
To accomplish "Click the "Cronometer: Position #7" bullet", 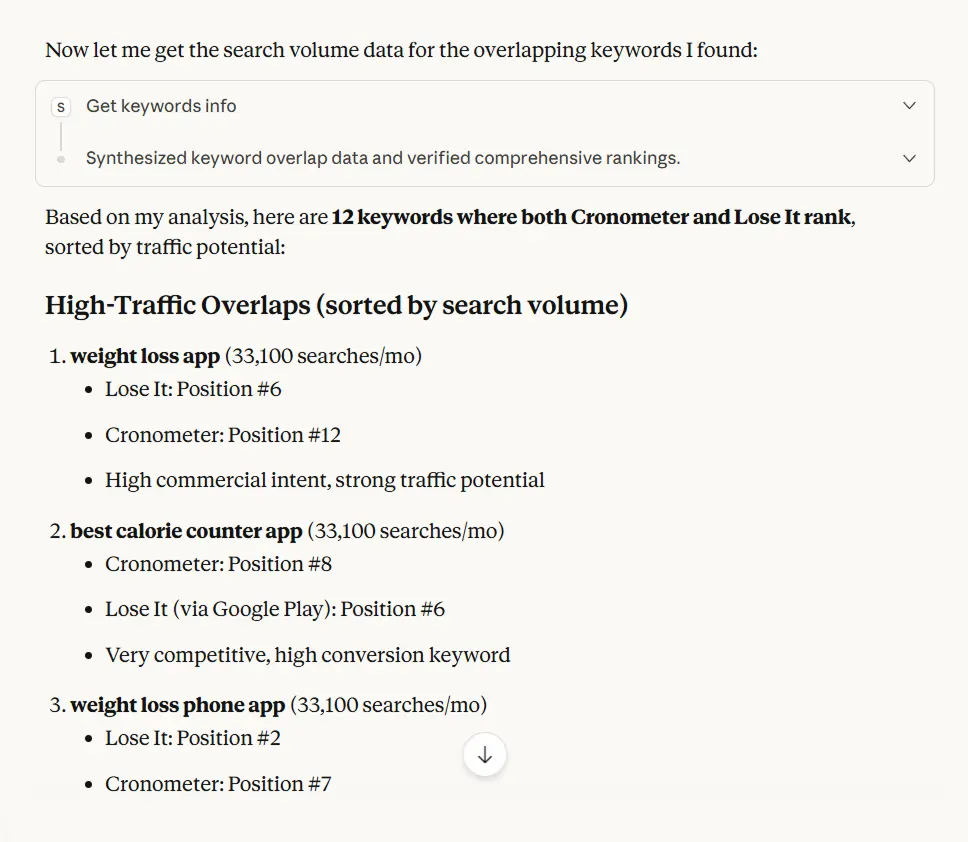I will point(217,784).
